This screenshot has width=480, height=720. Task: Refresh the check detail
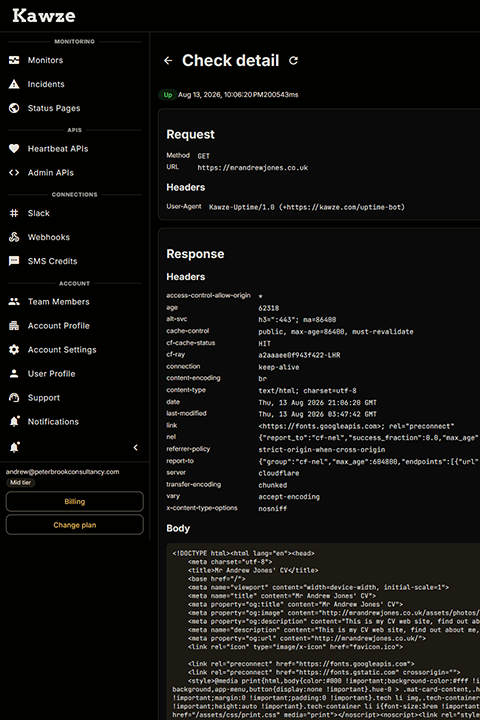pyautogui.click(x=294, y=61)
